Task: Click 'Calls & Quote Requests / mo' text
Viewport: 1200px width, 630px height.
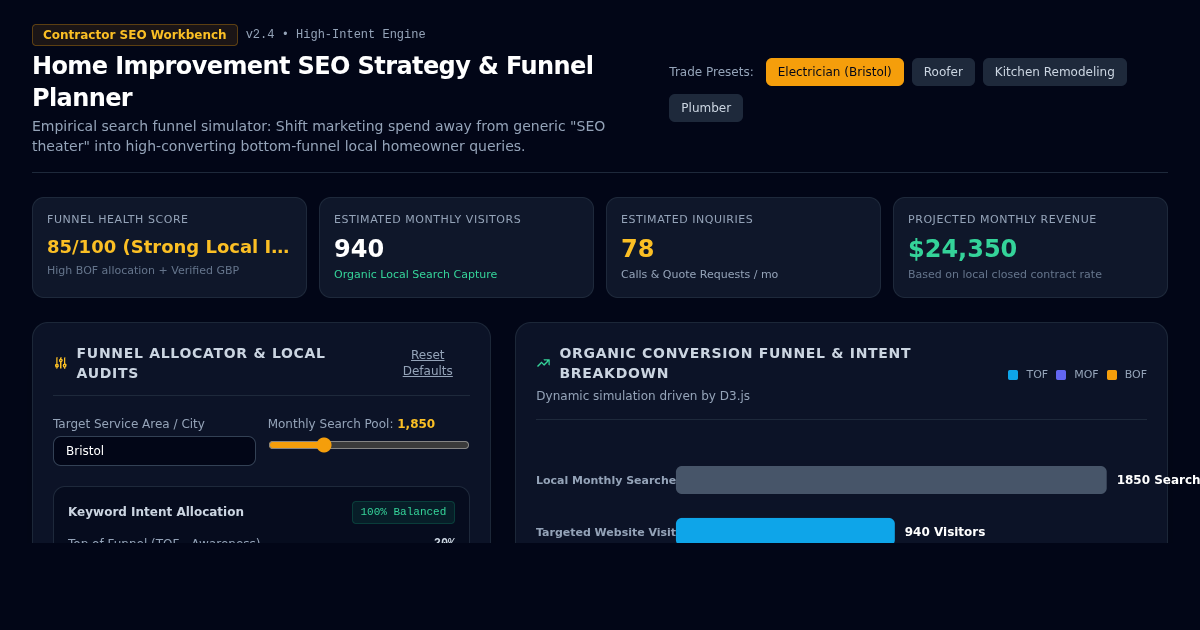Action: click(x=699, y=274)
